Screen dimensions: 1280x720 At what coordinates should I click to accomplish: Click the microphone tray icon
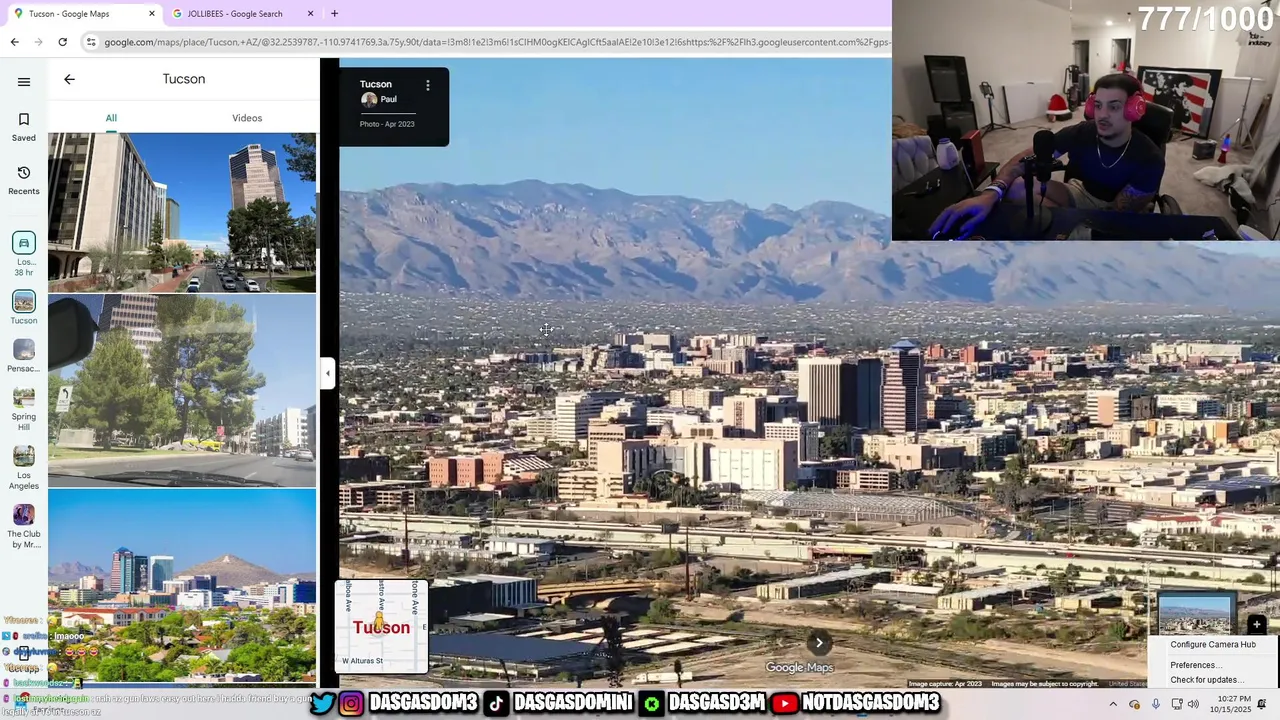1155,704
